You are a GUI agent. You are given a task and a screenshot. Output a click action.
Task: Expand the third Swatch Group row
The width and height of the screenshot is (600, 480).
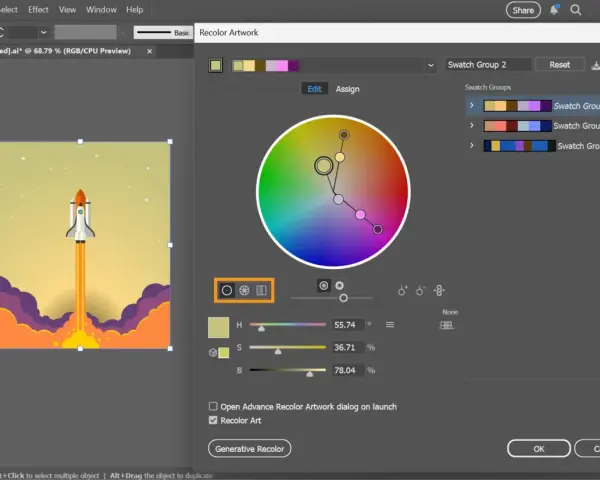click(x=472, y=145)
